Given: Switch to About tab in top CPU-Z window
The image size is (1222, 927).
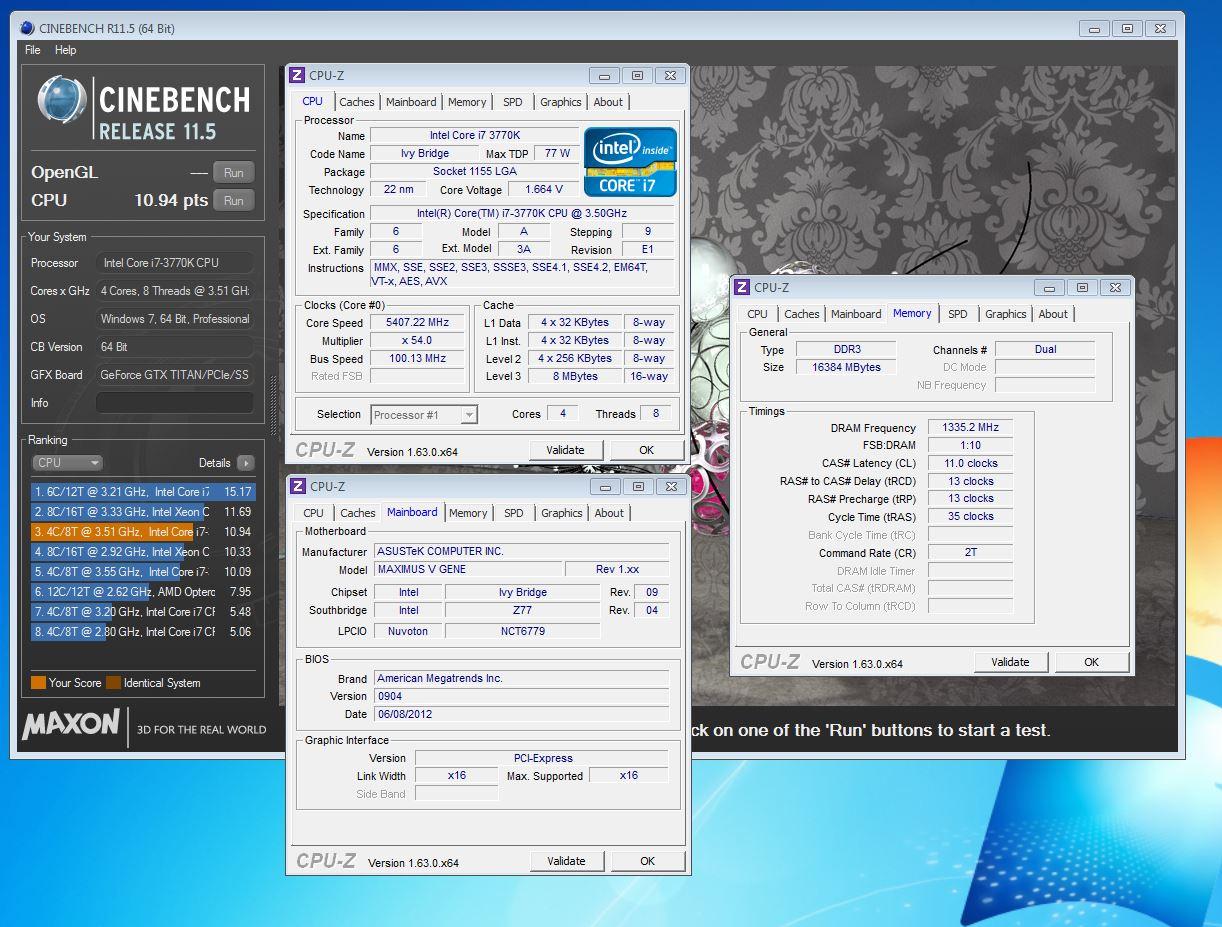Looking at the screenshot, I should tap(608, 102).
